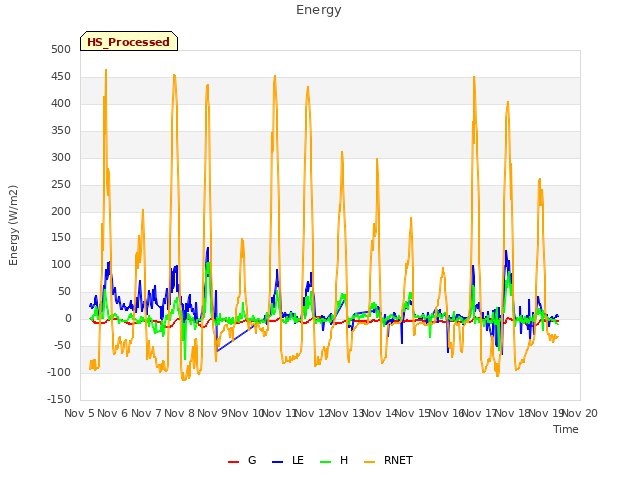
Task: Click the Nov 8 x-axis tick label
Action: (x=179, y=413)
